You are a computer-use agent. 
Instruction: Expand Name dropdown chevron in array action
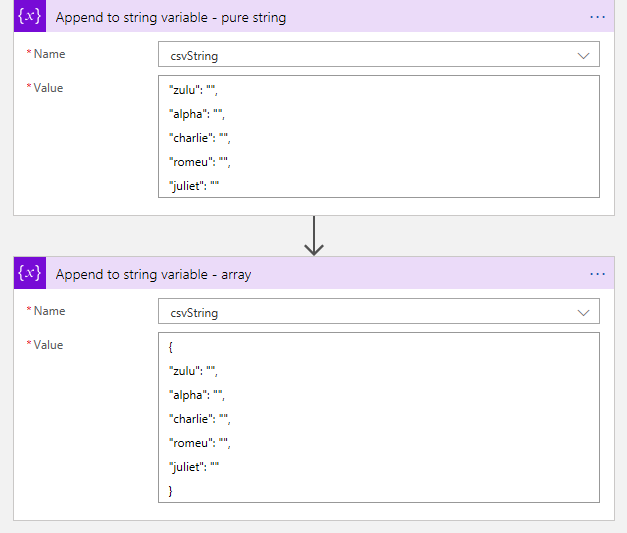tap(584, 312)
